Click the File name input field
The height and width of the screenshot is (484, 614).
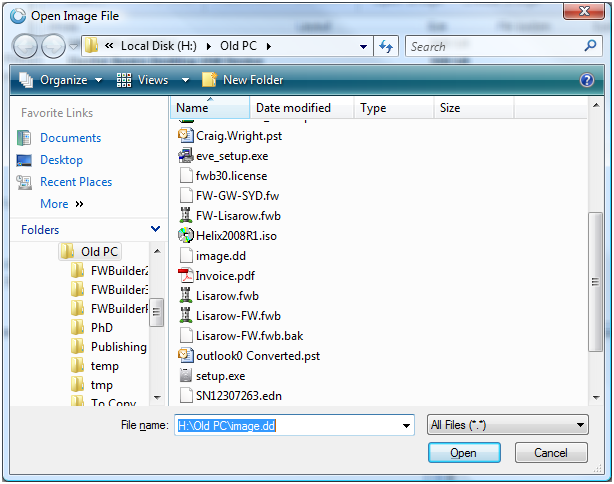294,425
